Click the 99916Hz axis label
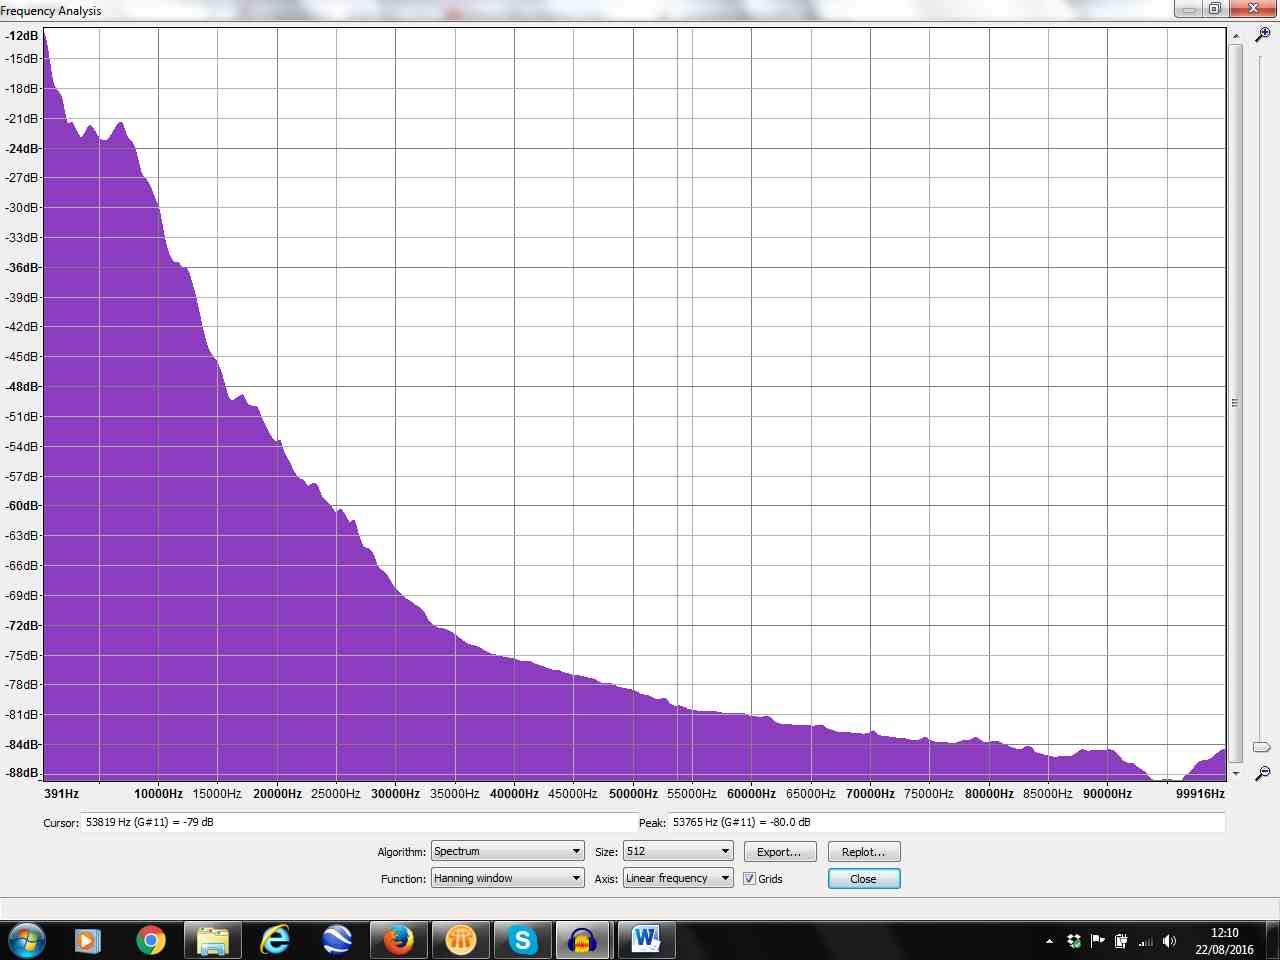Viewport: 1280px width, 960px height. (1200, 794)
